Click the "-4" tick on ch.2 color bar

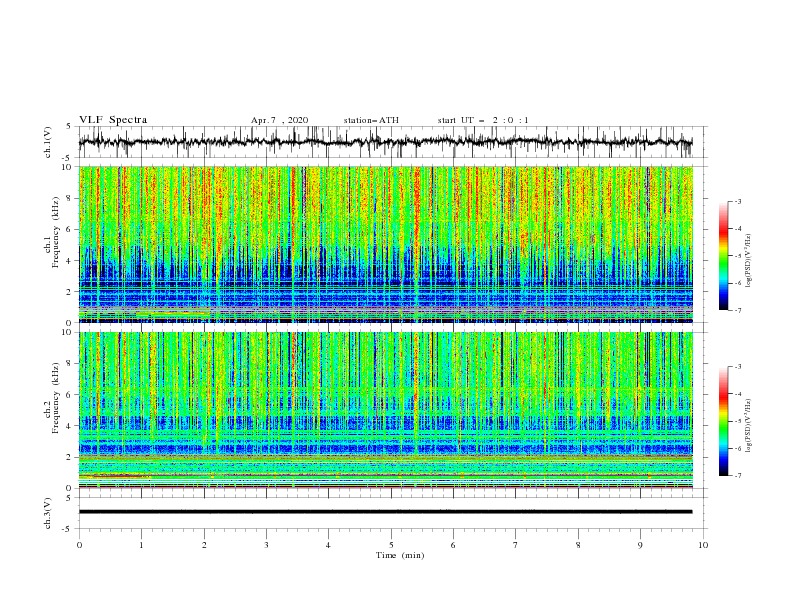[x=737, y=394]
